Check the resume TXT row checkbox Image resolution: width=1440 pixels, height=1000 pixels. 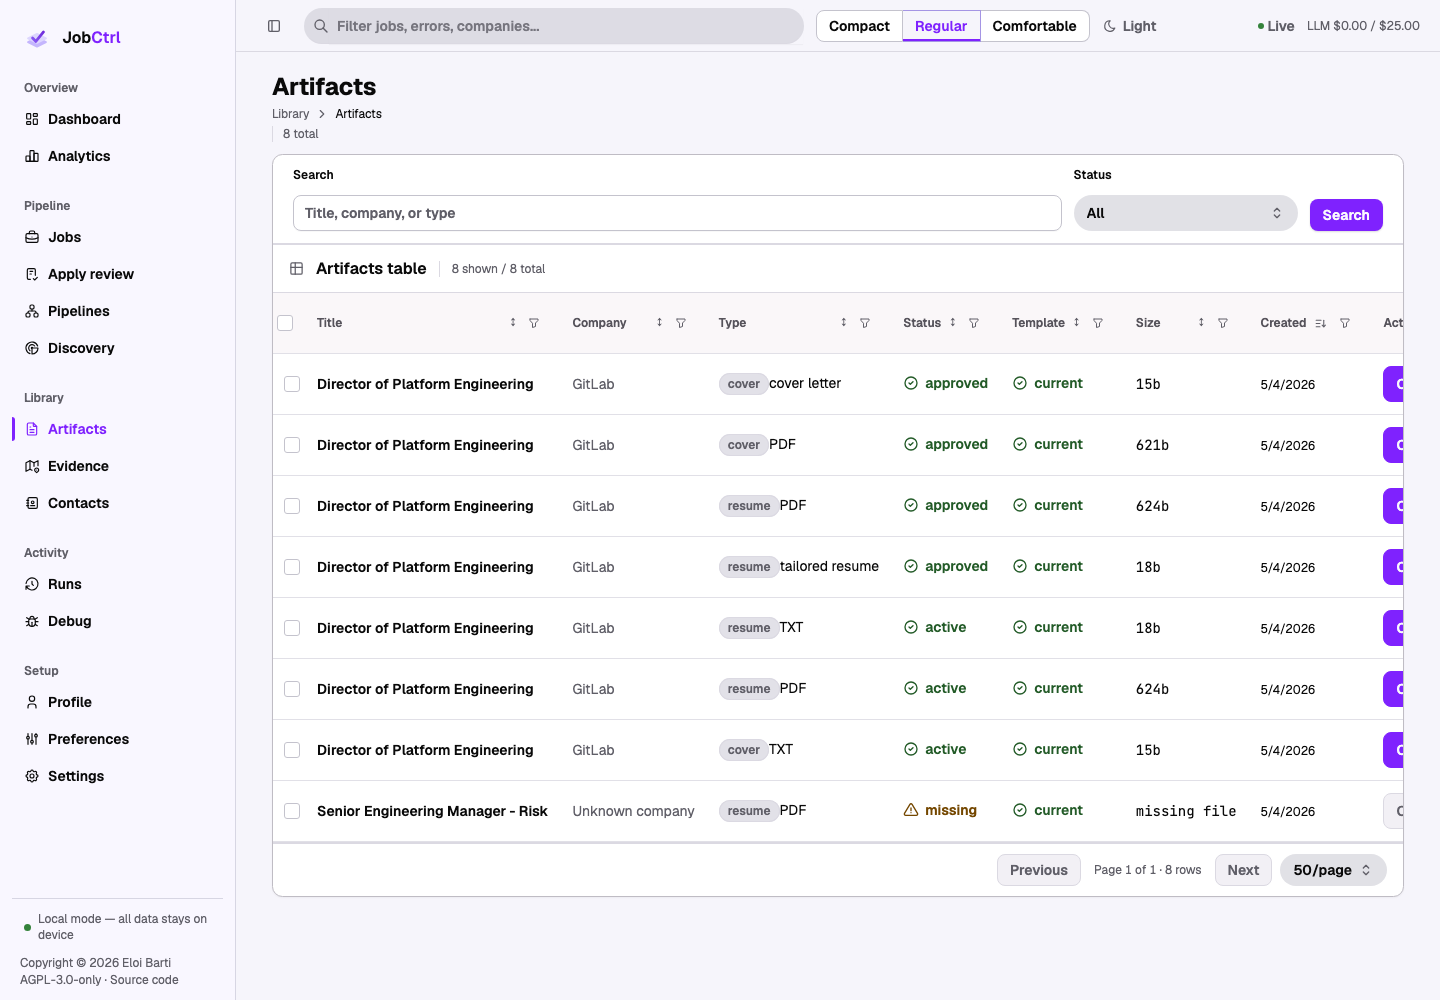(x=292, y=628)
